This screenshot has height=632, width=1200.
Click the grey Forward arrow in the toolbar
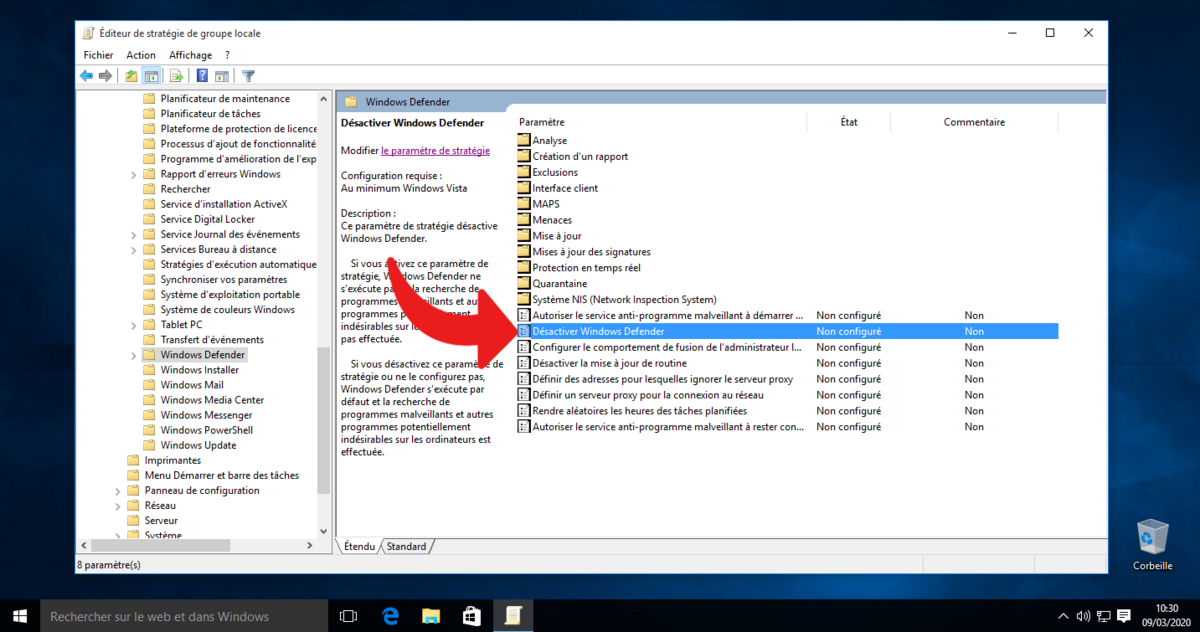coord(105,76)
